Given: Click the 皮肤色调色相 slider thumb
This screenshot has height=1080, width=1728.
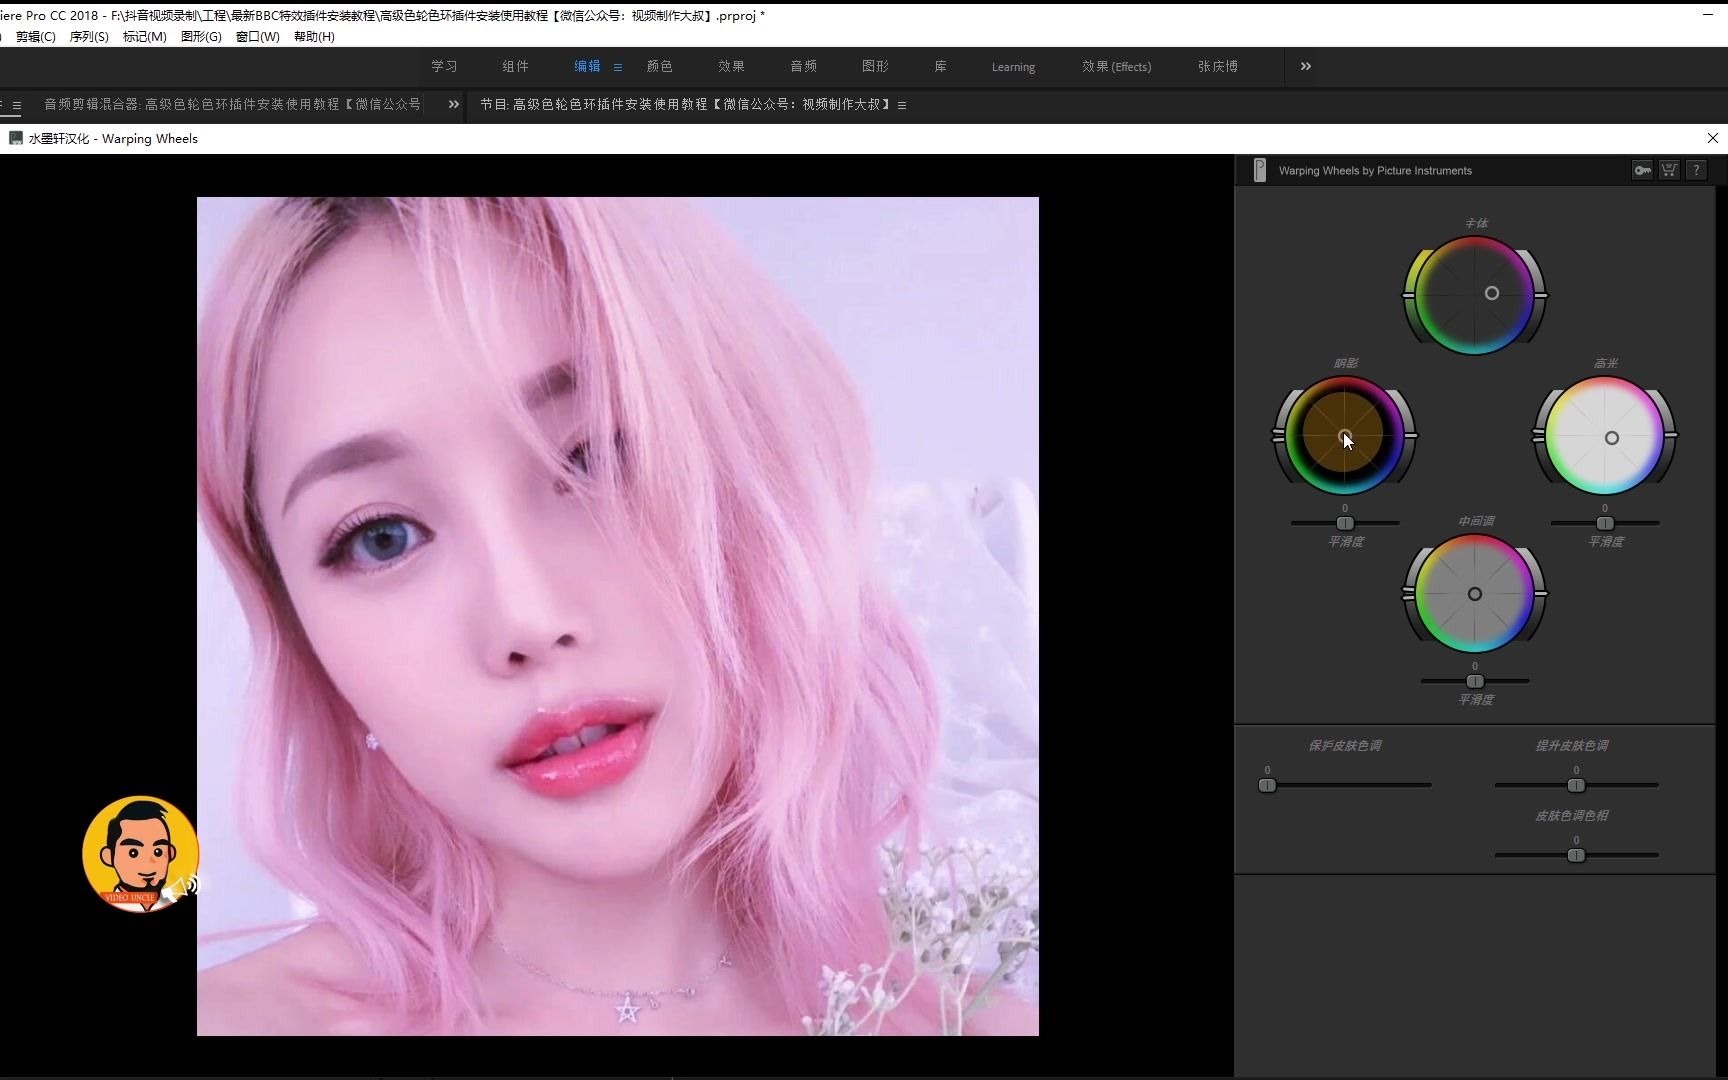Looking at the screenshot, I should pyautogui.click(x=1576, y=855).
